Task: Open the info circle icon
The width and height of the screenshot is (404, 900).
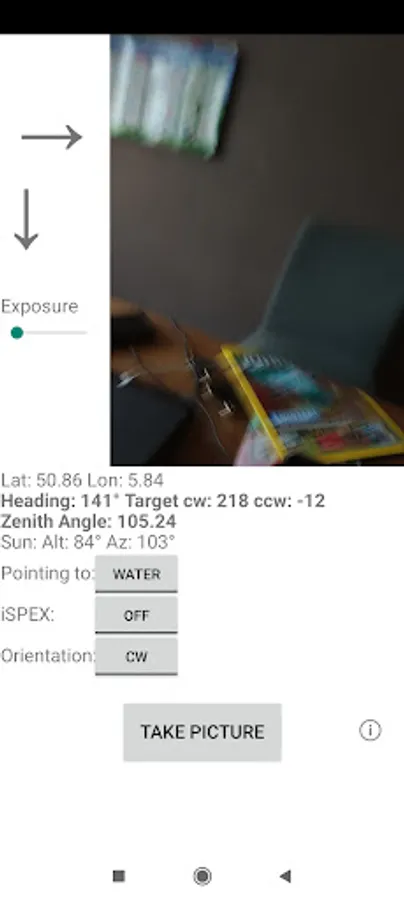Action: [x=370, y=731]
